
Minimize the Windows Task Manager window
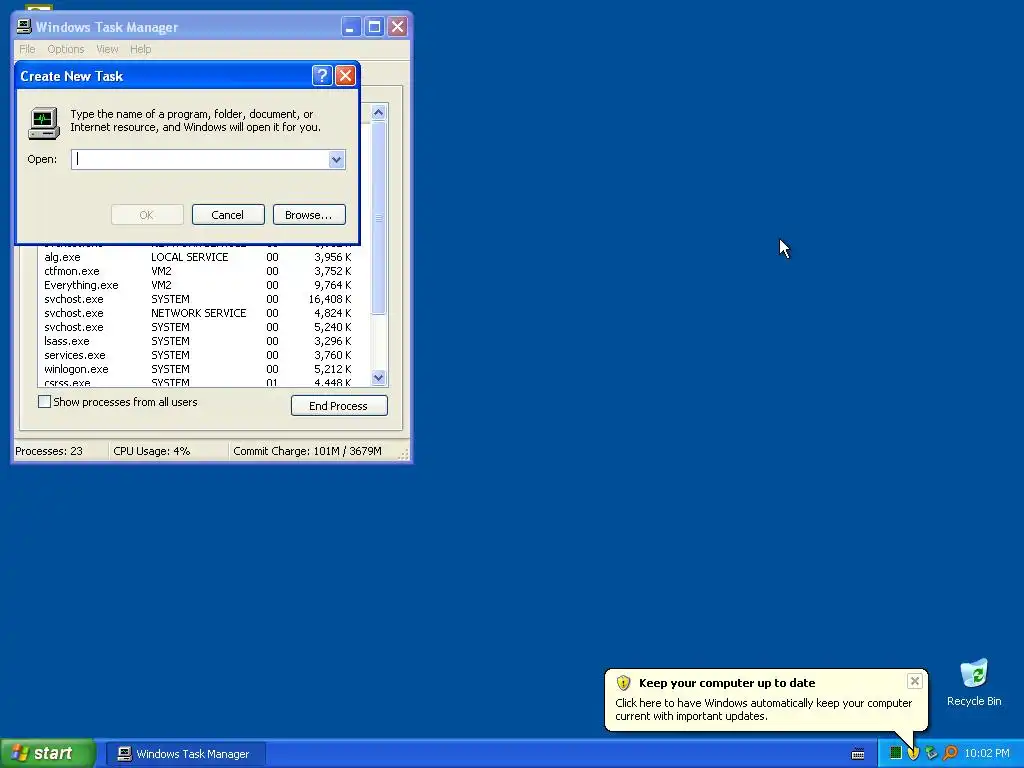[x=351, y=27]
